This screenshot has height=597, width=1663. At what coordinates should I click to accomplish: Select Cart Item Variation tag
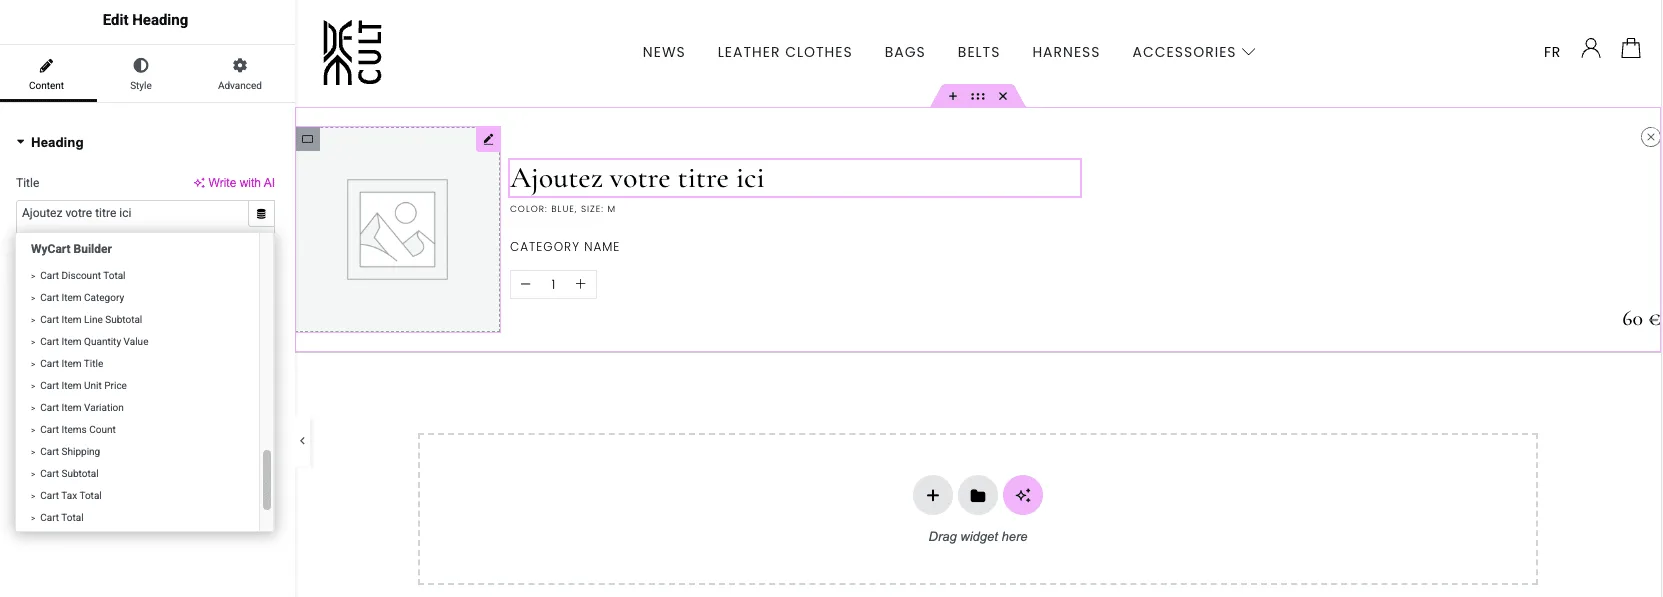coord(82,408)
